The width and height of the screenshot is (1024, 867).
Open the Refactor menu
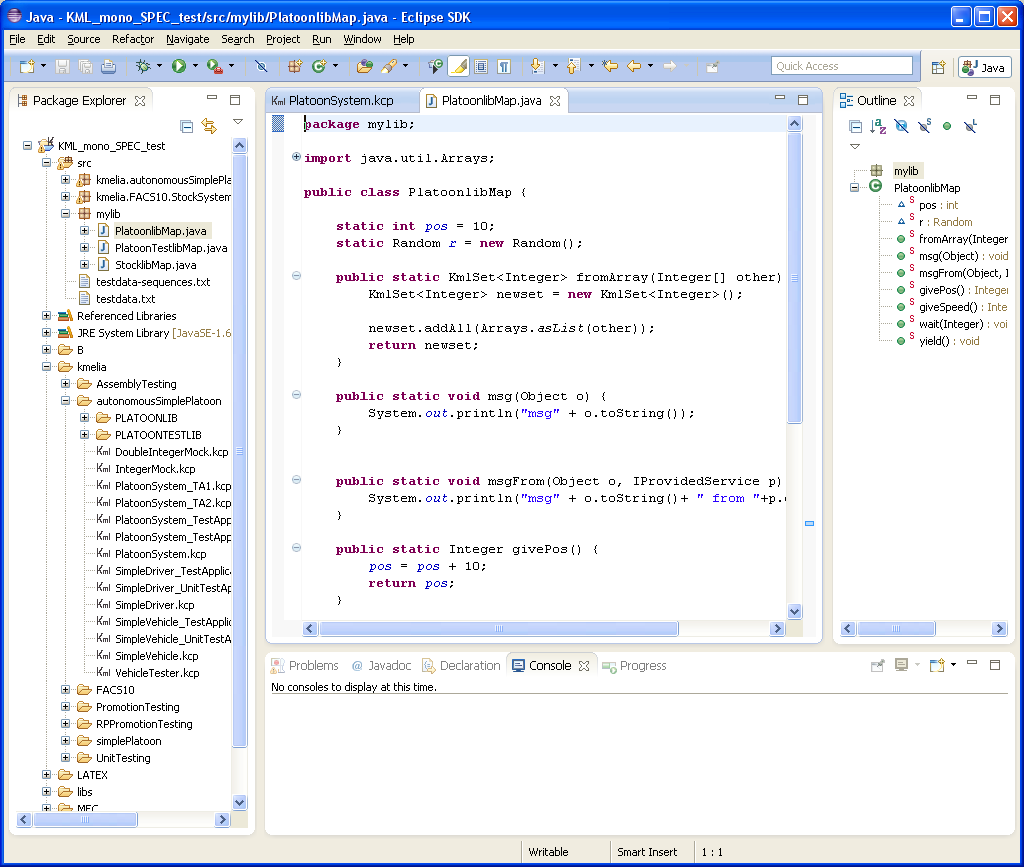click(133, 39)
